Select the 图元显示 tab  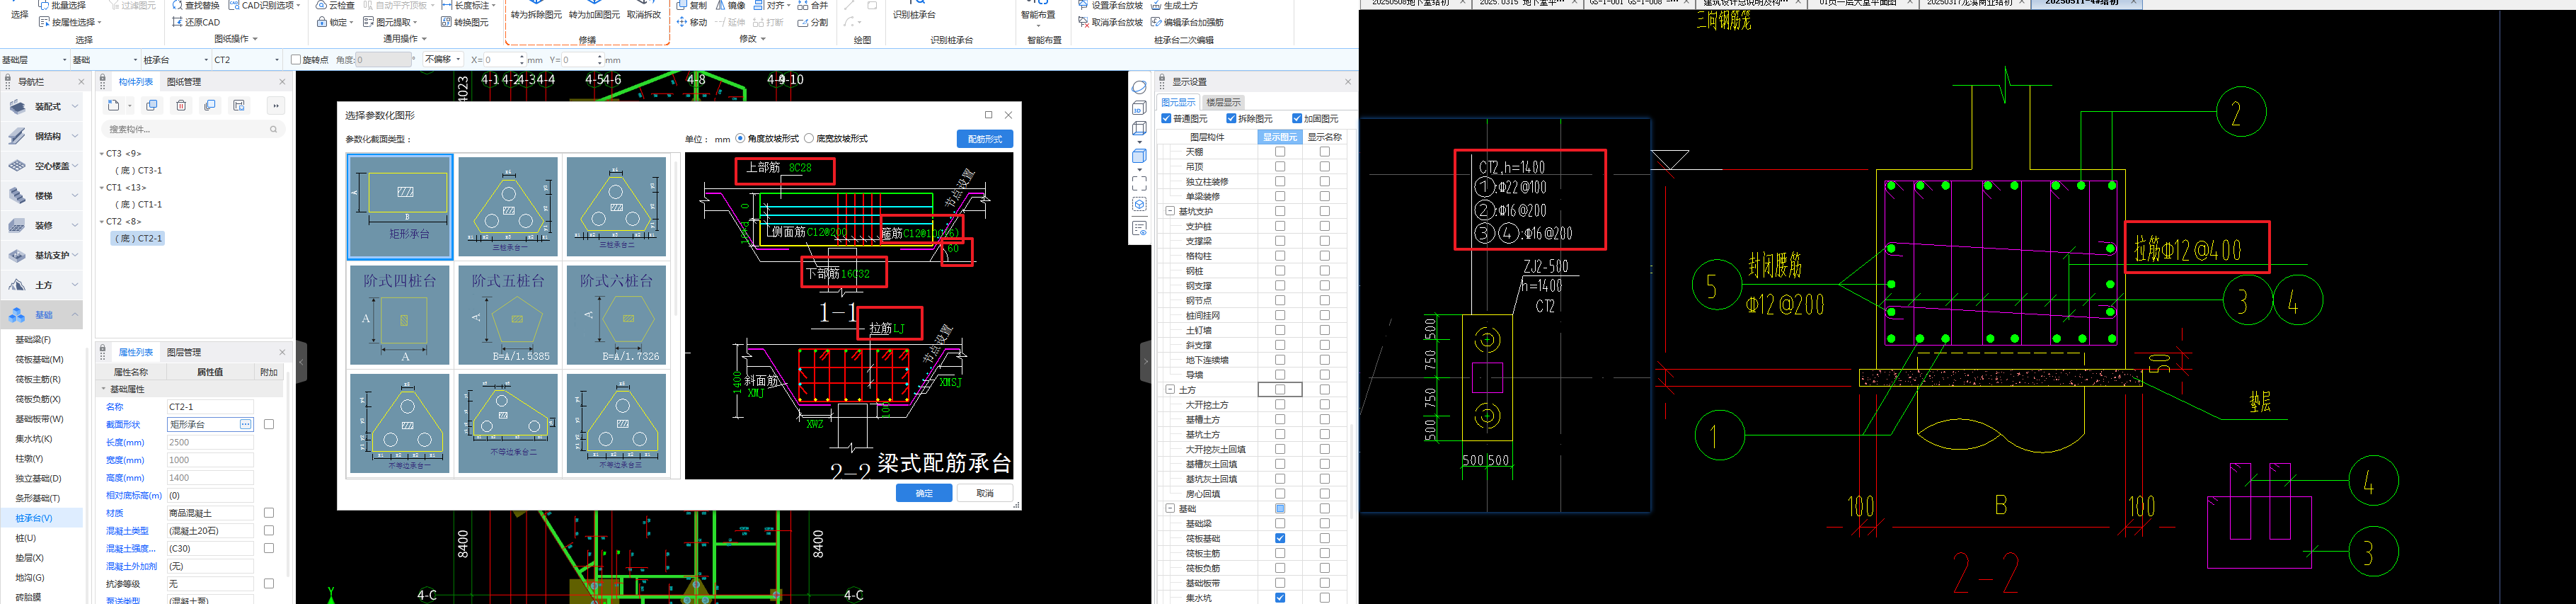(1178, 102)
